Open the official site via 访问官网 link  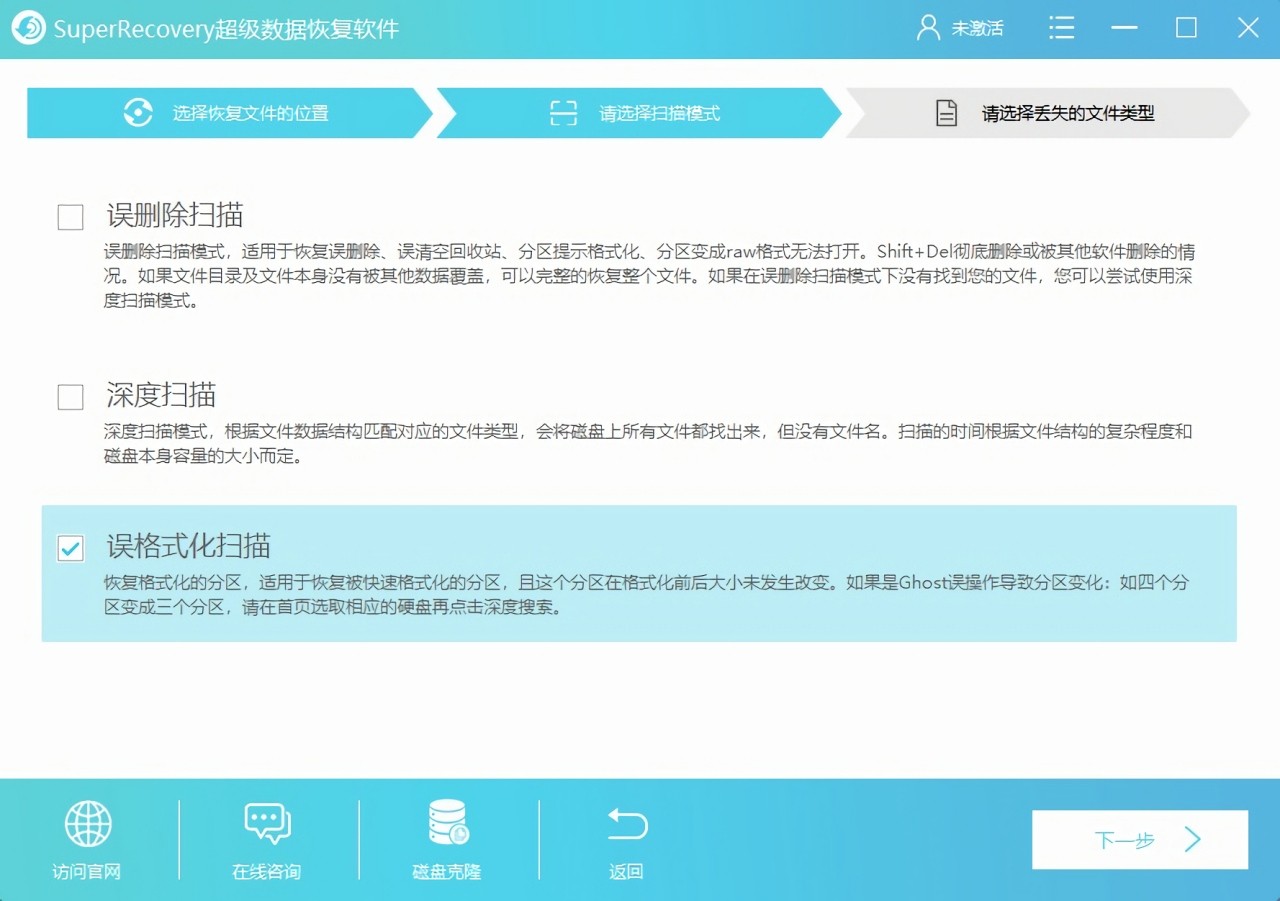coord(88,871)
